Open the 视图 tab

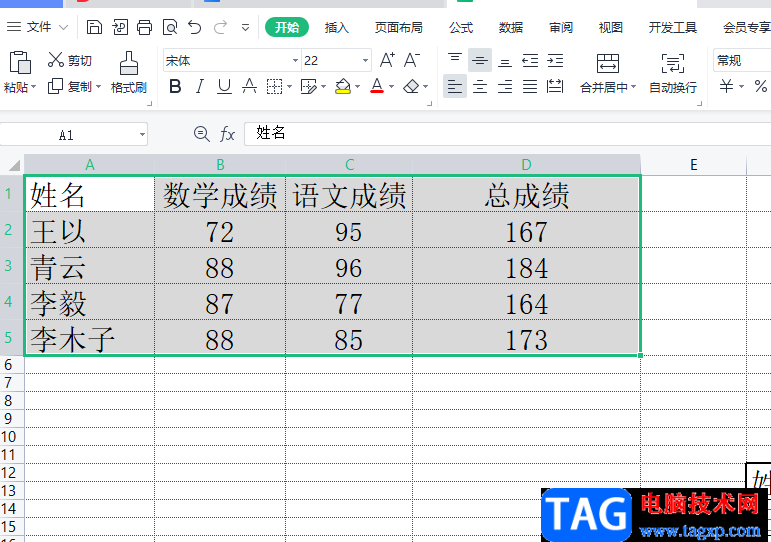610,28
